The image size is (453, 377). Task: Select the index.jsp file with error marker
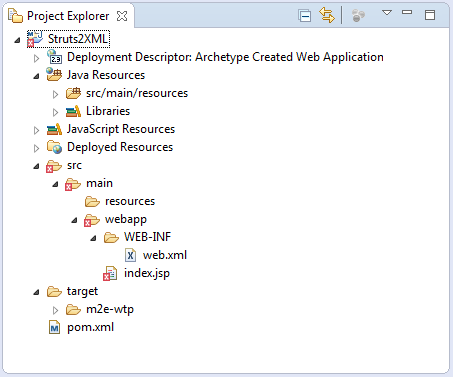click(137, 273)
